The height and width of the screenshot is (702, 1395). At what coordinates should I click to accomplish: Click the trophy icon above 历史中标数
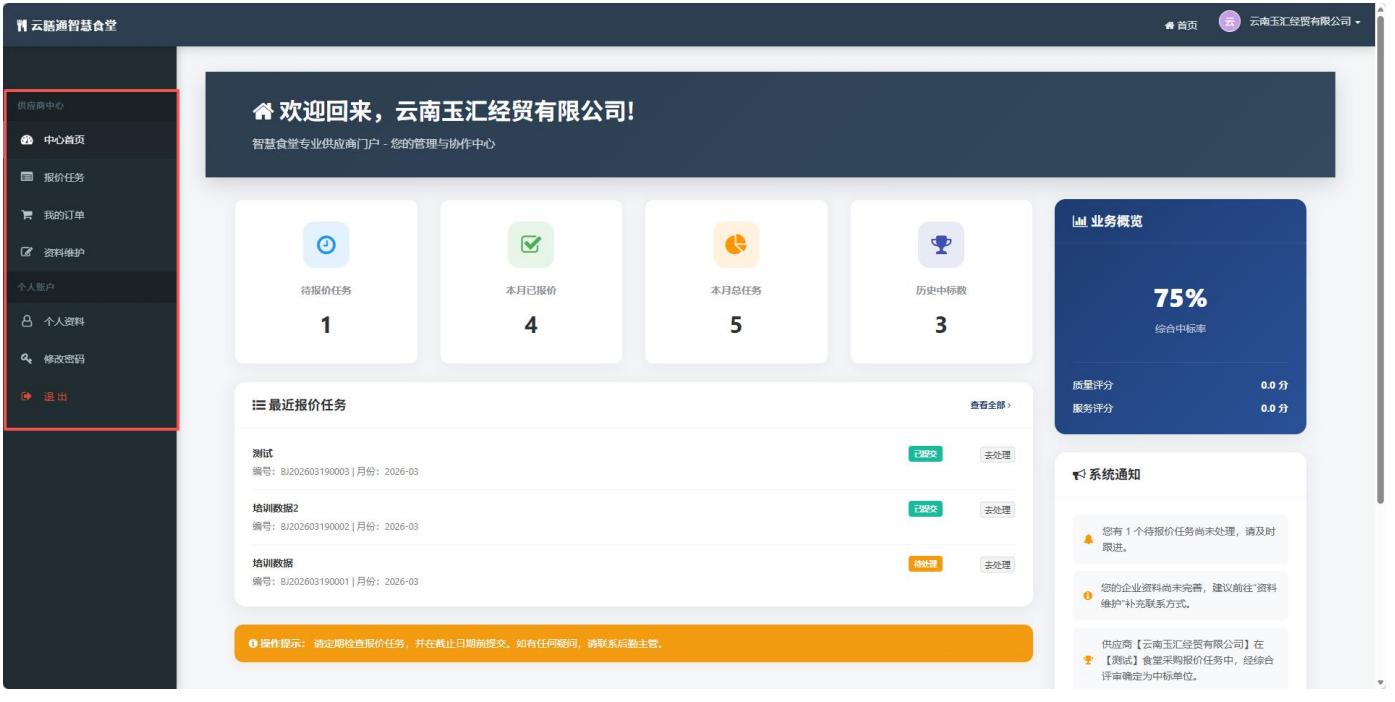[x=941, y=245]
